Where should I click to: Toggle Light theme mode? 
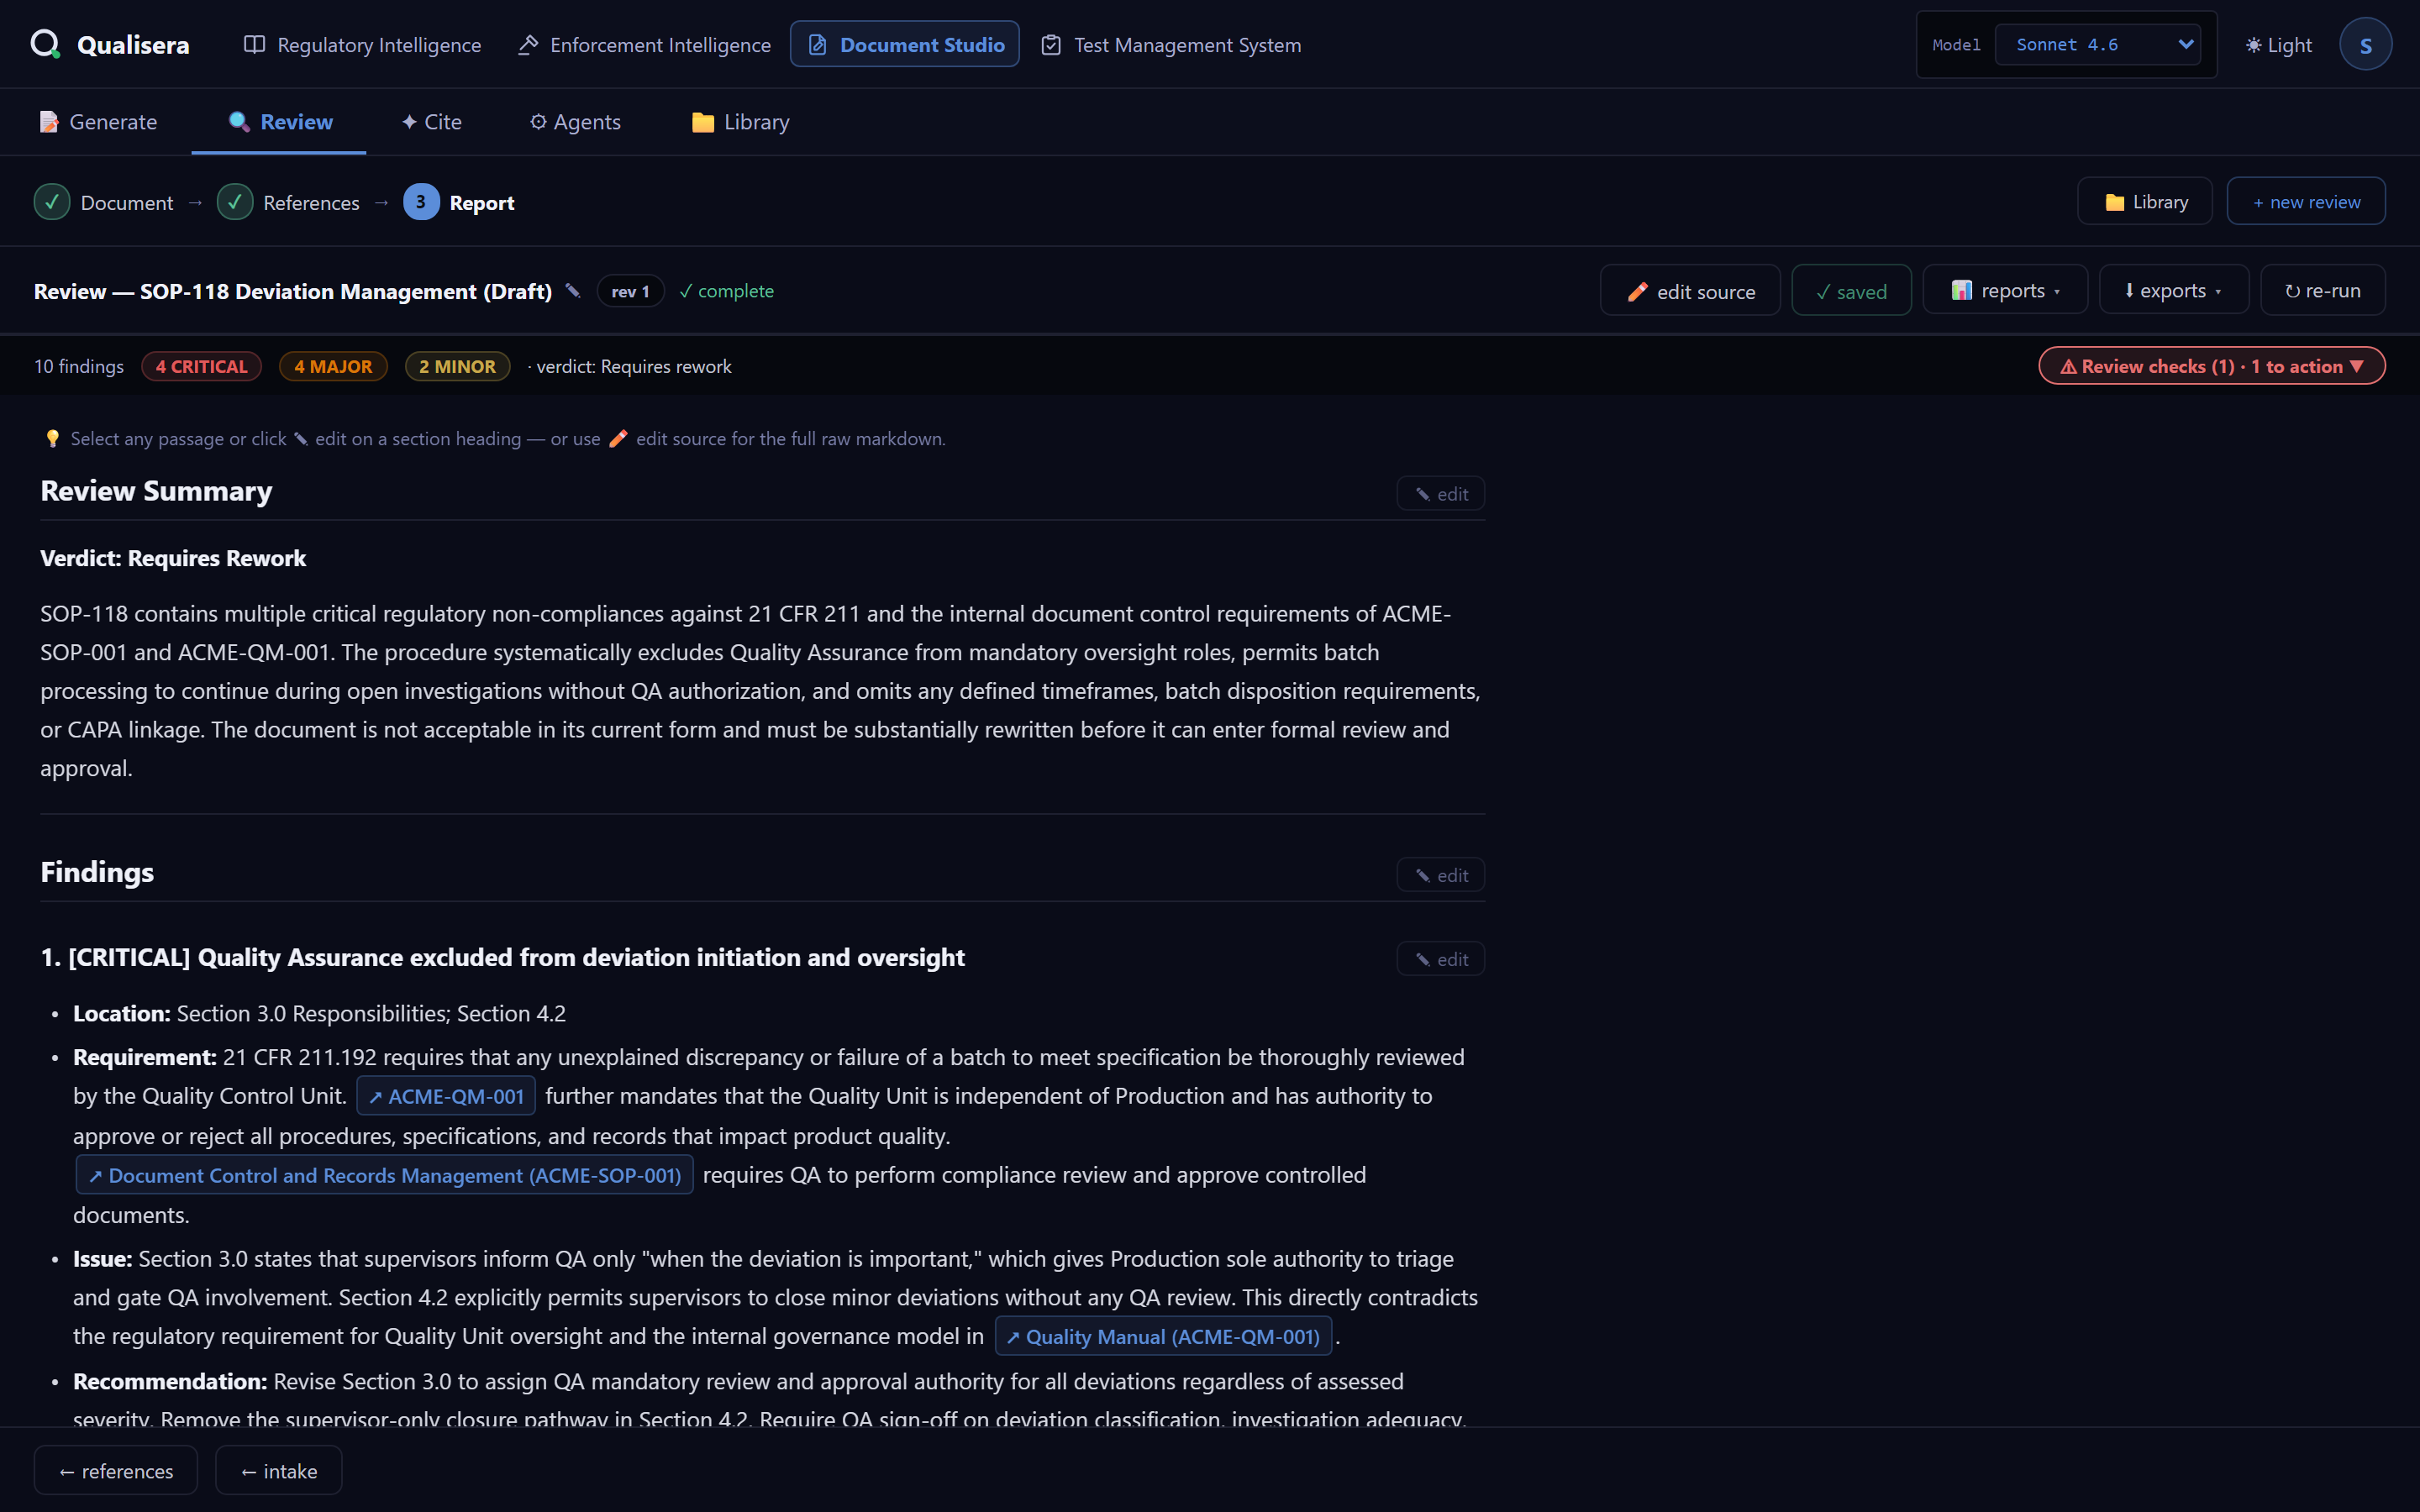tap(2279, 45)
